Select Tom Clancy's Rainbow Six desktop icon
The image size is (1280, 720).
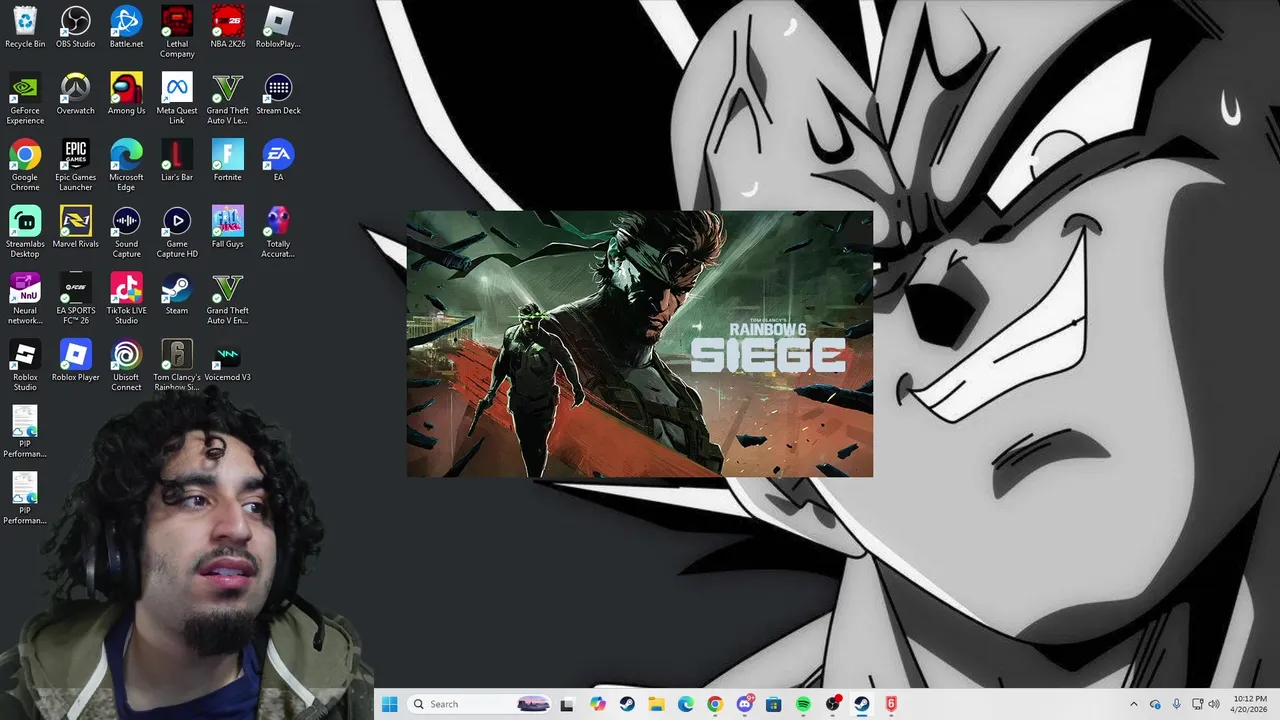177,365
